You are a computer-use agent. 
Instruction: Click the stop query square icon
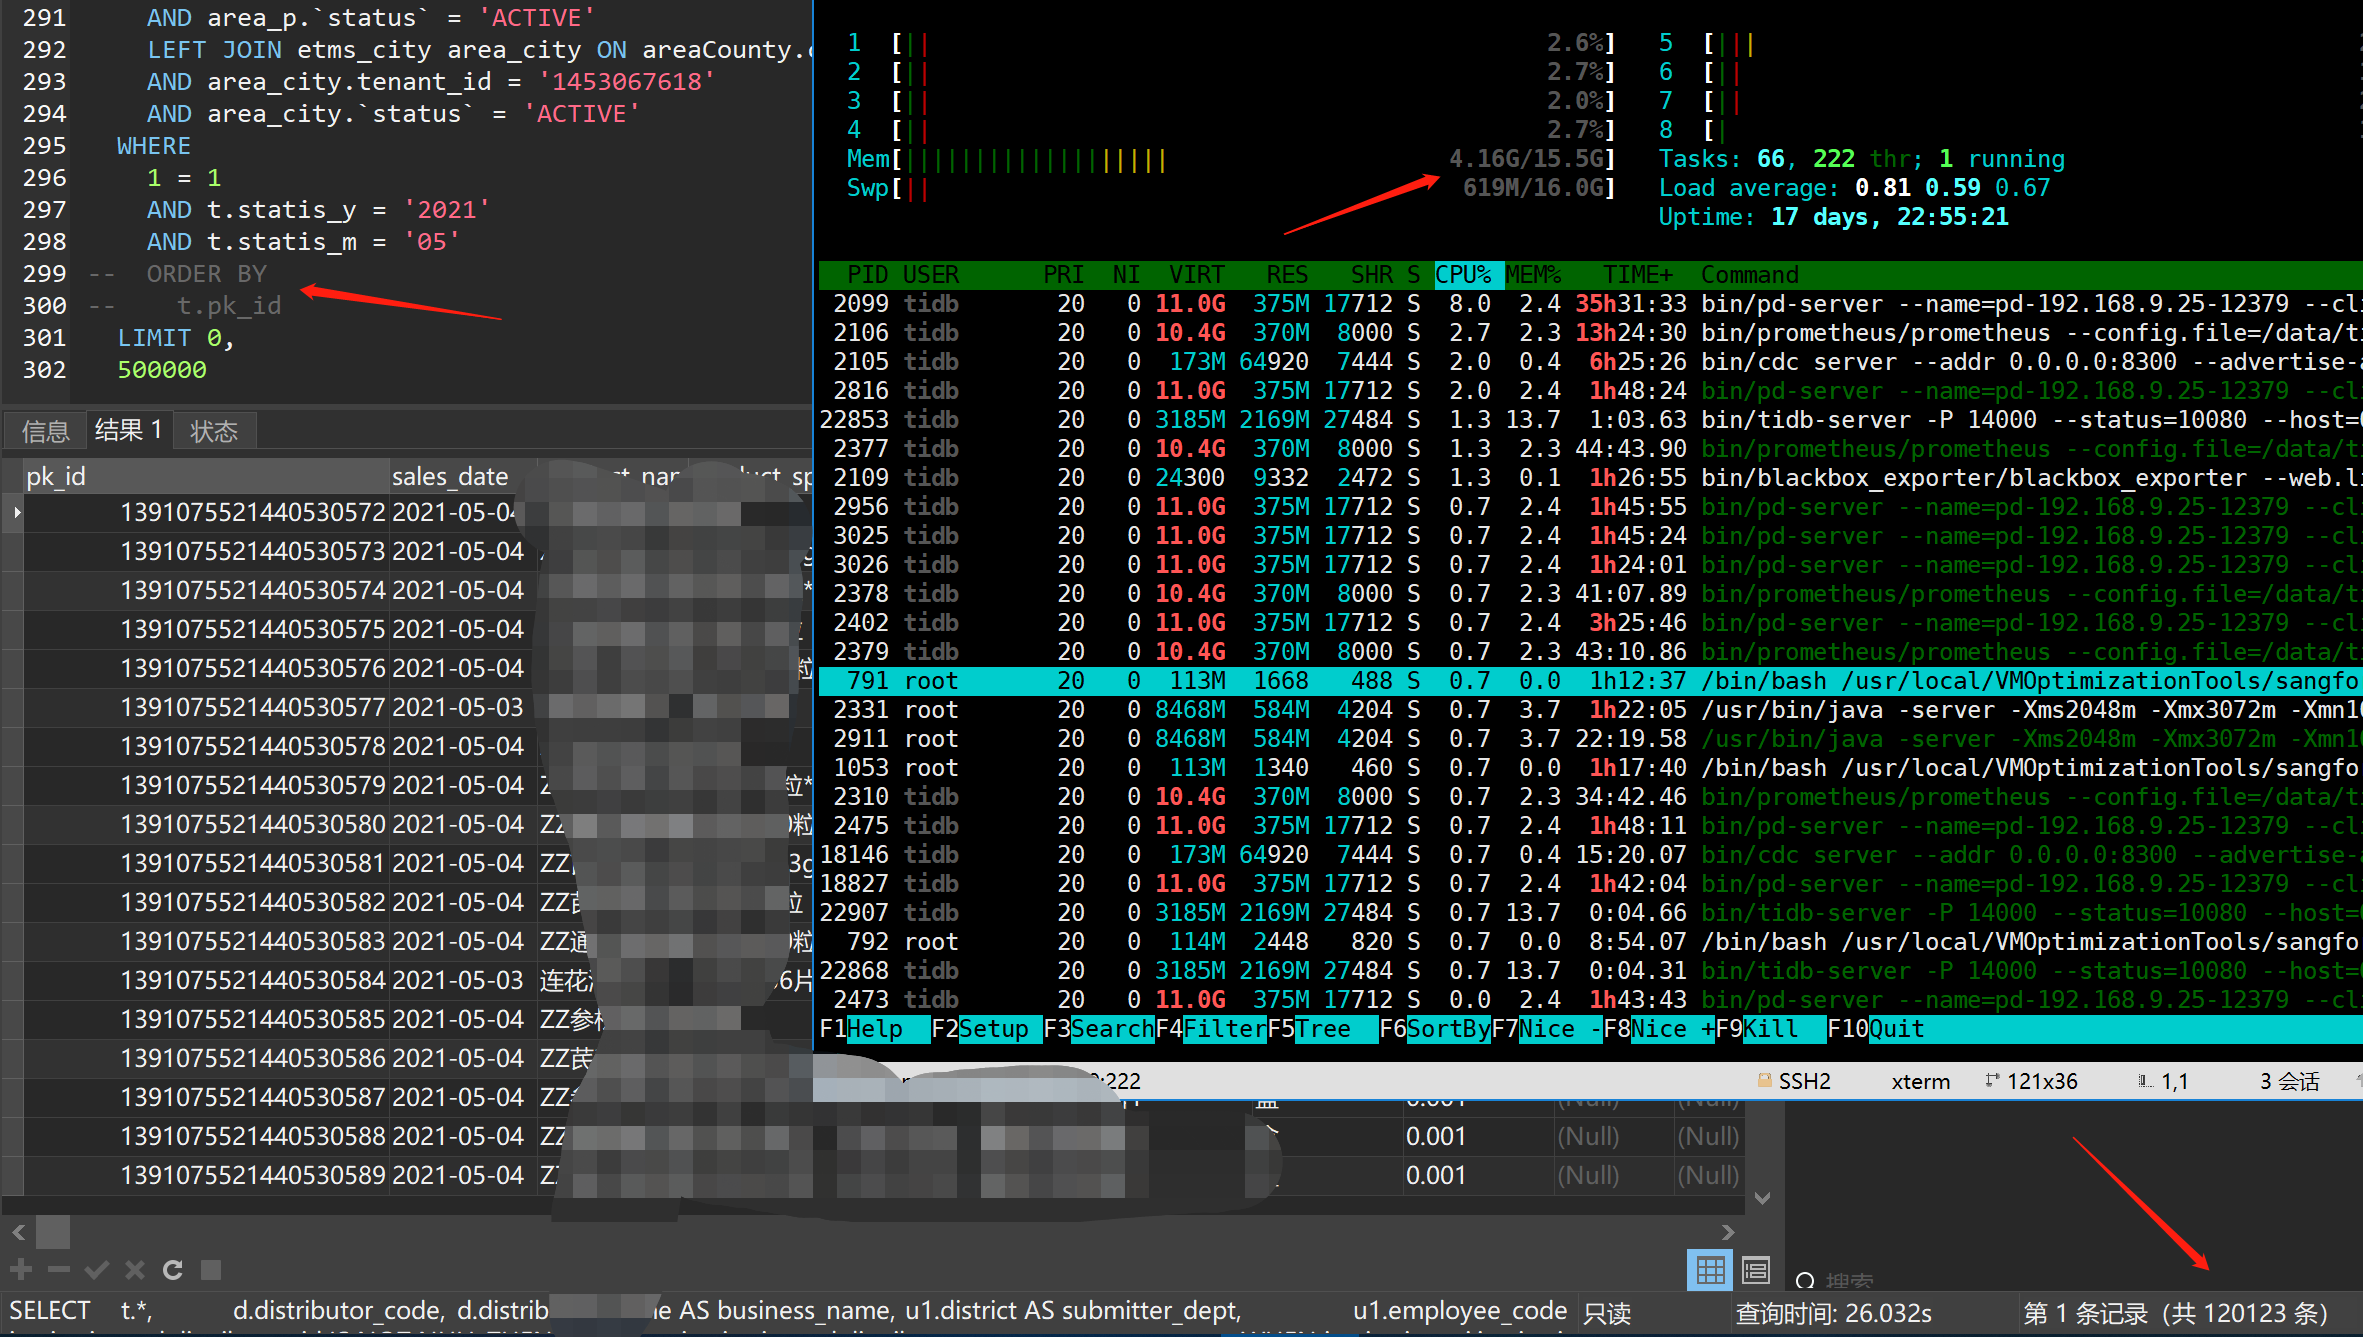coord(210,1269)
